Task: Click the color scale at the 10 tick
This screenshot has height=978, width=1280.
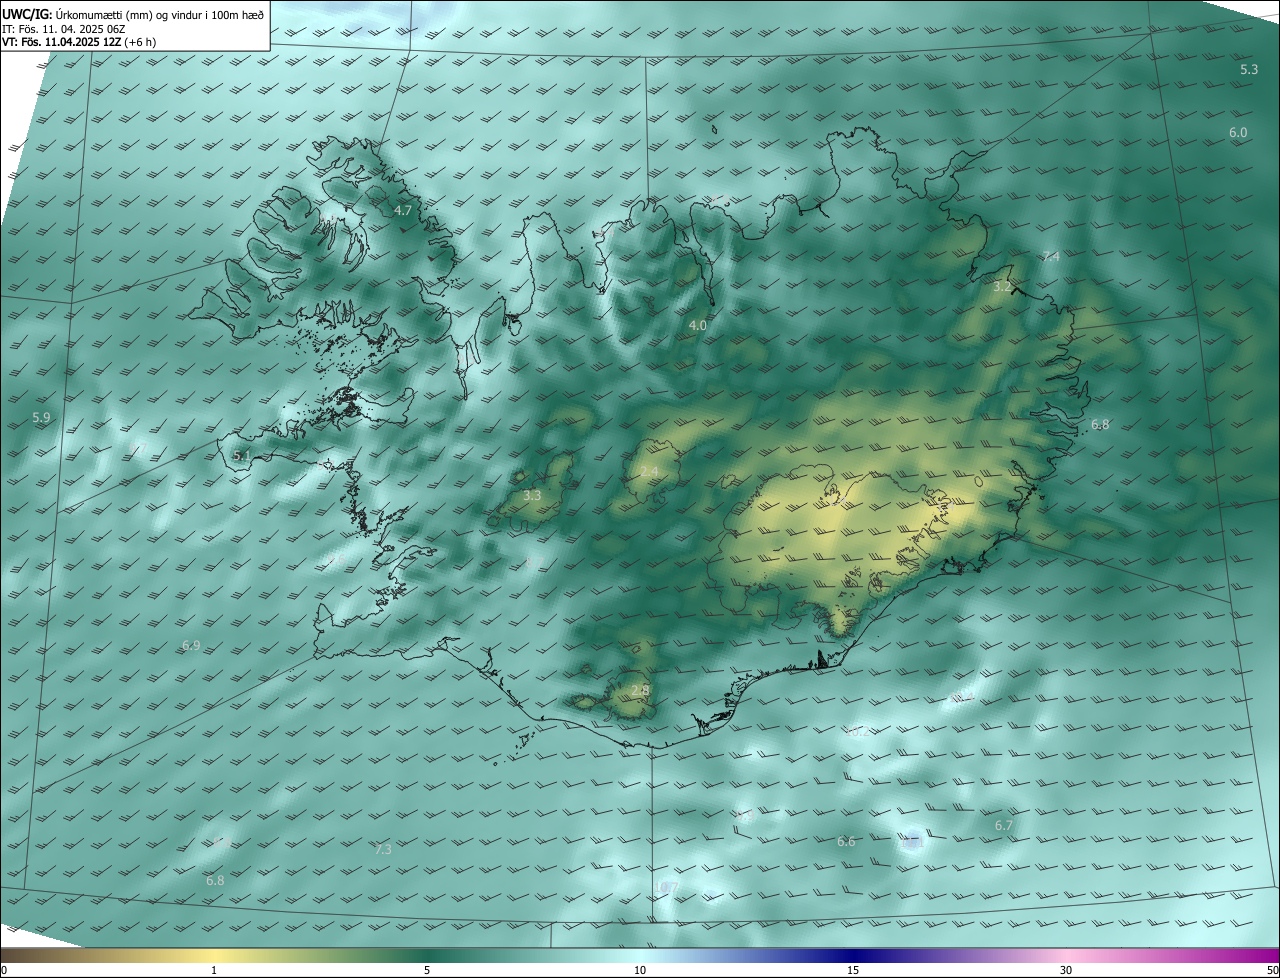Action: 640,970
